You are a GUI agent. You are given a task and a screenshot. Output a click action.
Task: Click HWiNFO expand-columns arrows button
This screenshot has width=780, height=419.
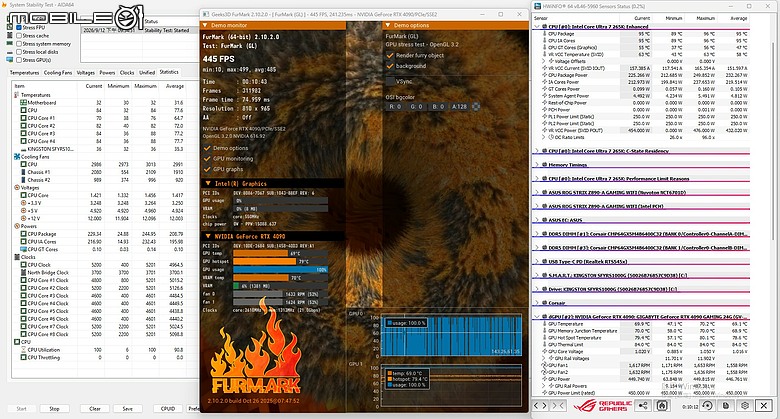pyautogui.click(x=540, y=406)
